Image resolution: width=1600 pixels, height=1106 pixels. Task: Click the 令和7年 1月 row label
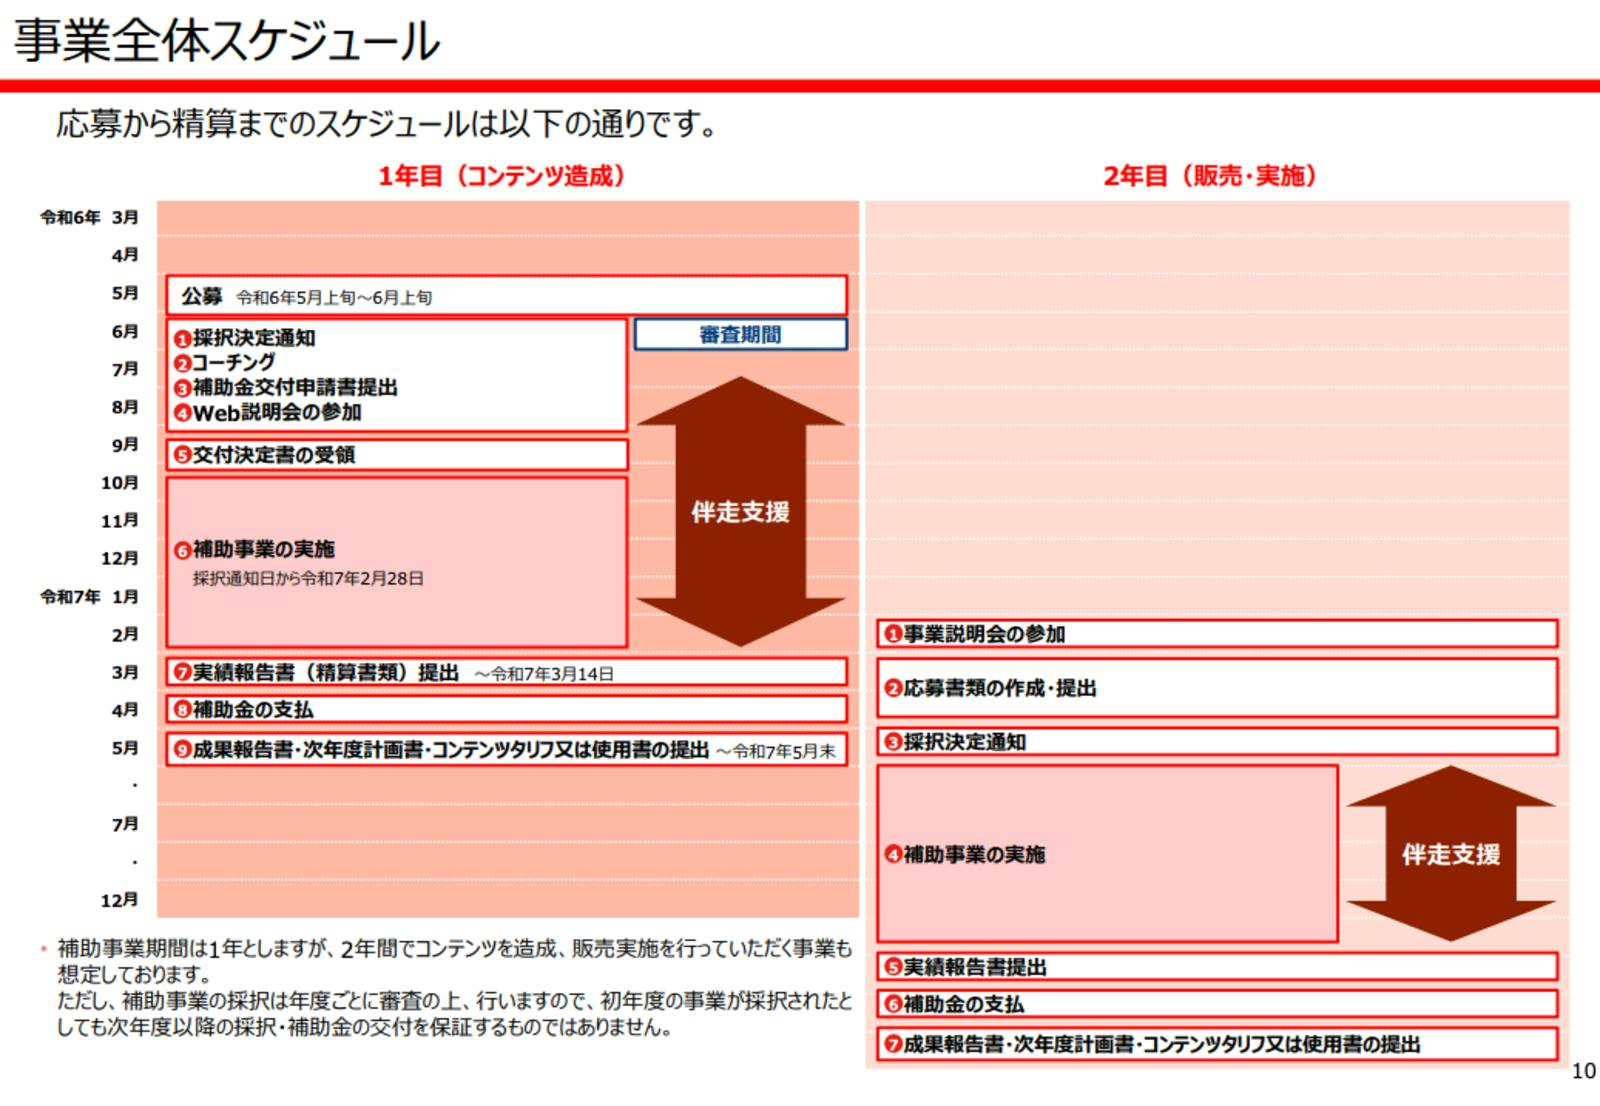(x=89, y=597)
